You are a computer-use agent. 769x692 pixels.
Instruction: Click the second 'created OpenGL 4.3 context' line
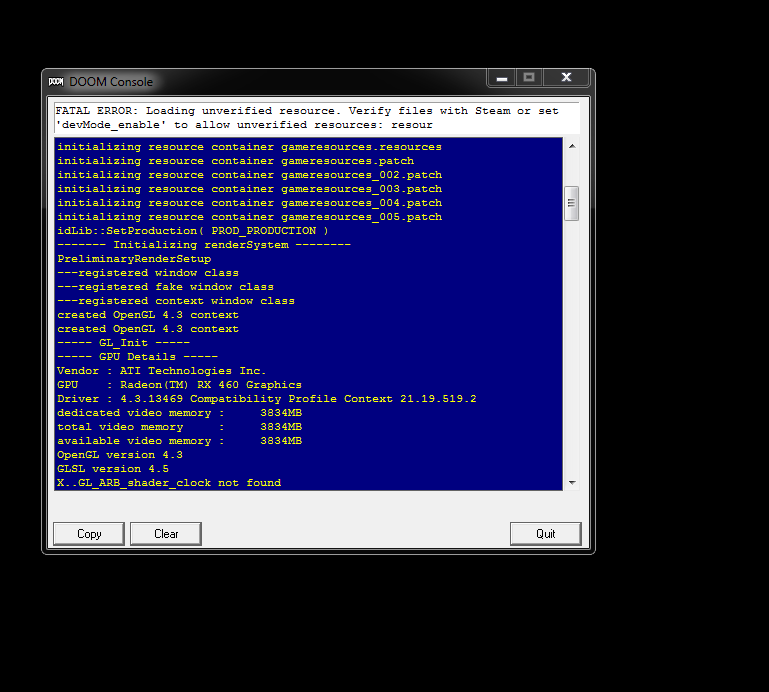pyautogui.click(x=148, y=329)
